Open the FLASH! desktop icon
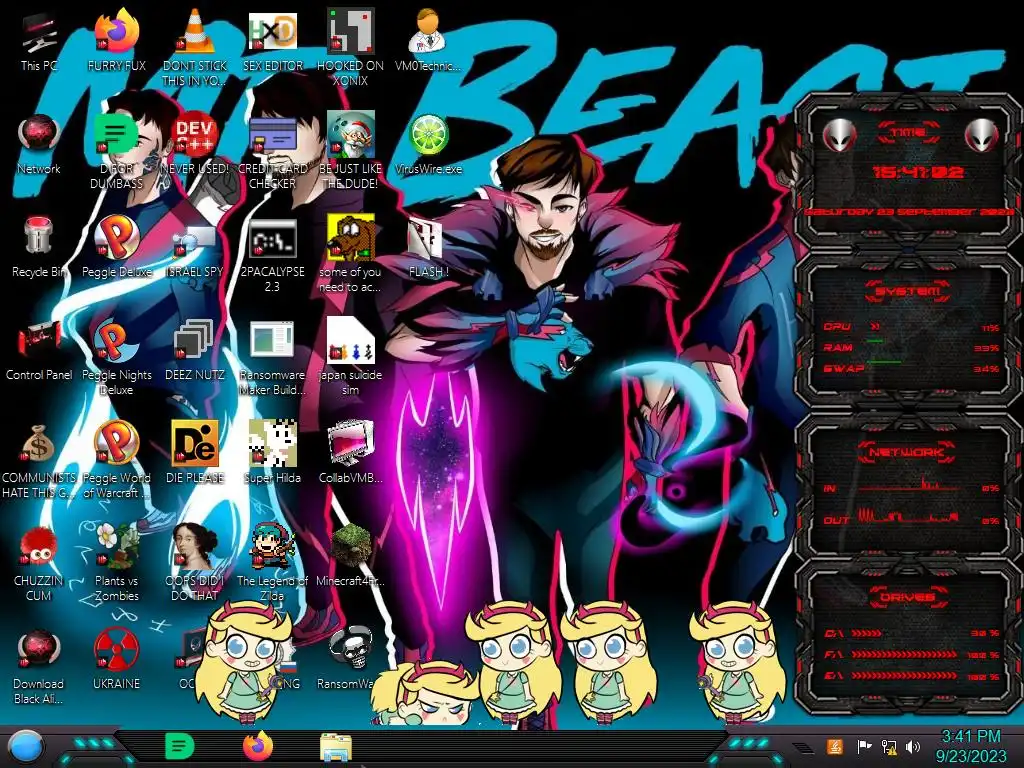This screenshot has height=768, width=1024. pos(424,238)
